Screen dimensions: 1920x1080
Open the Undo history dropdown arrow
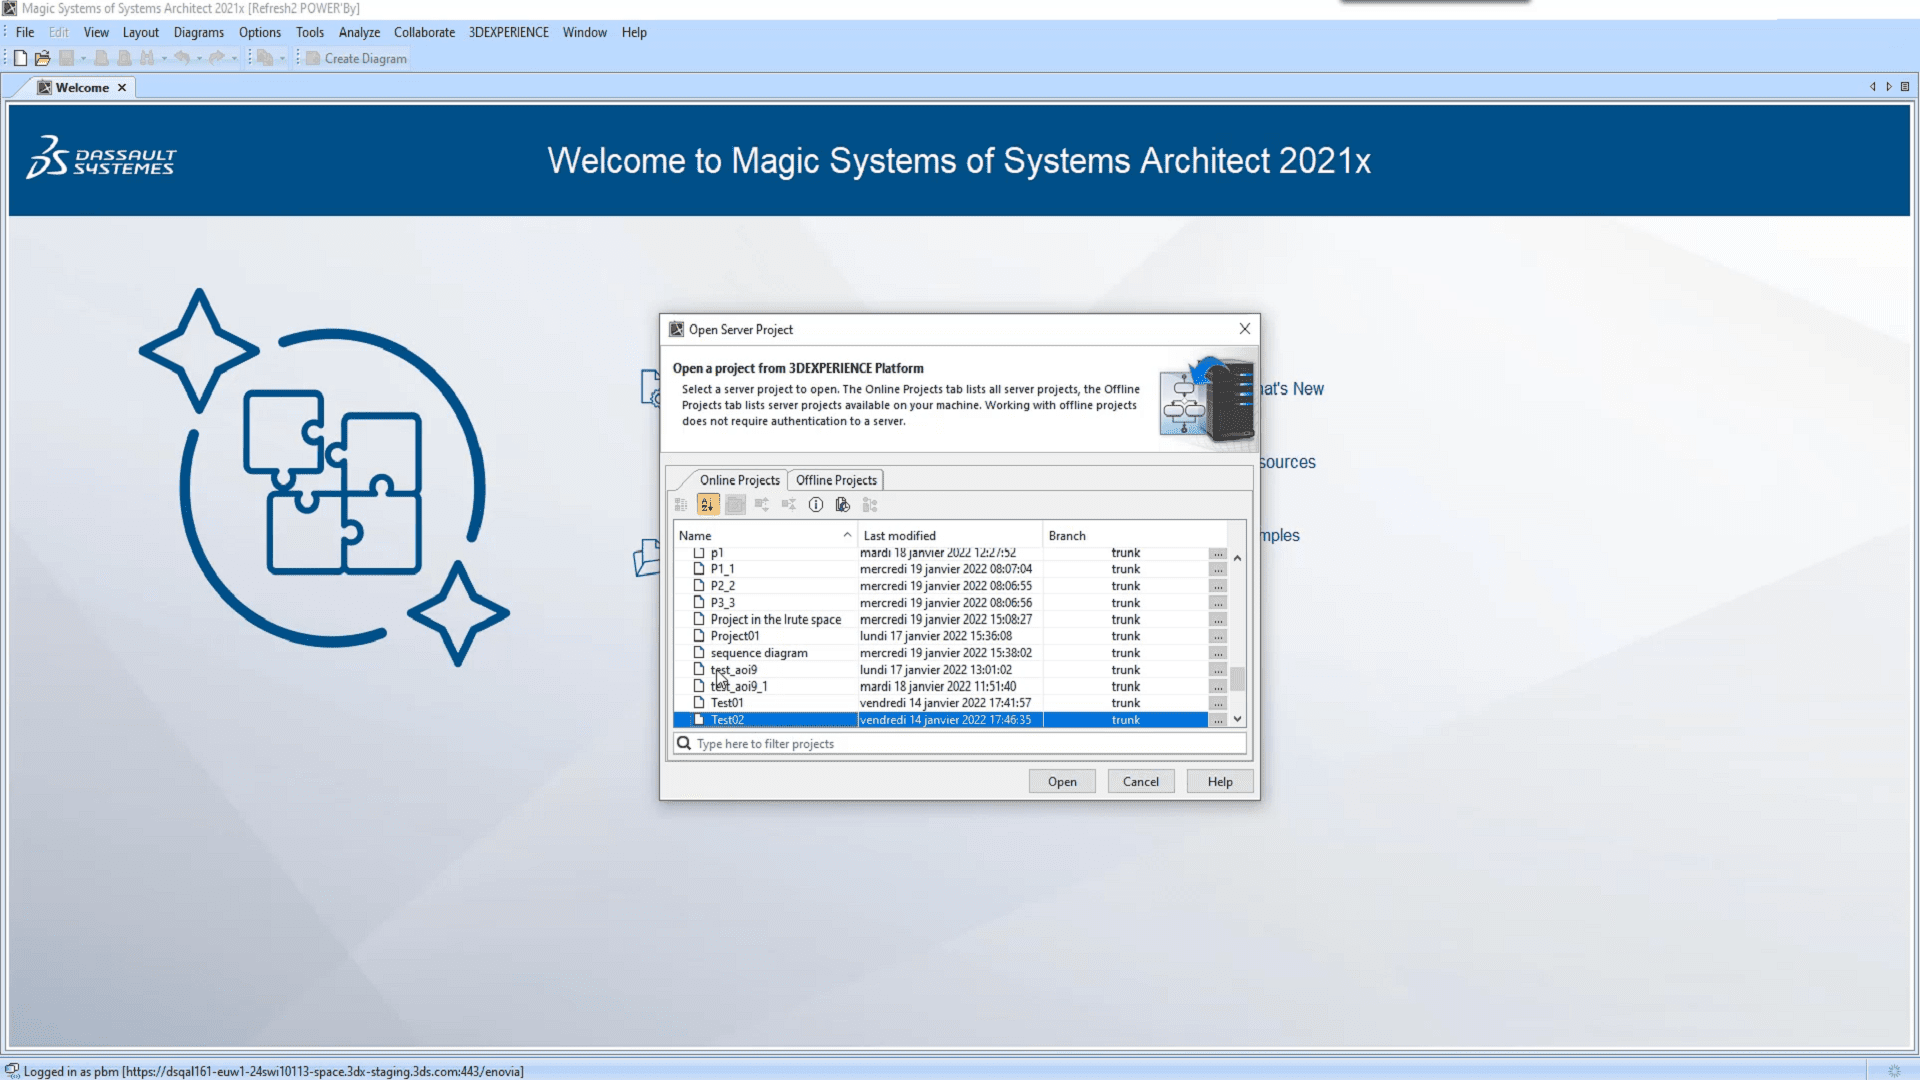199,59
